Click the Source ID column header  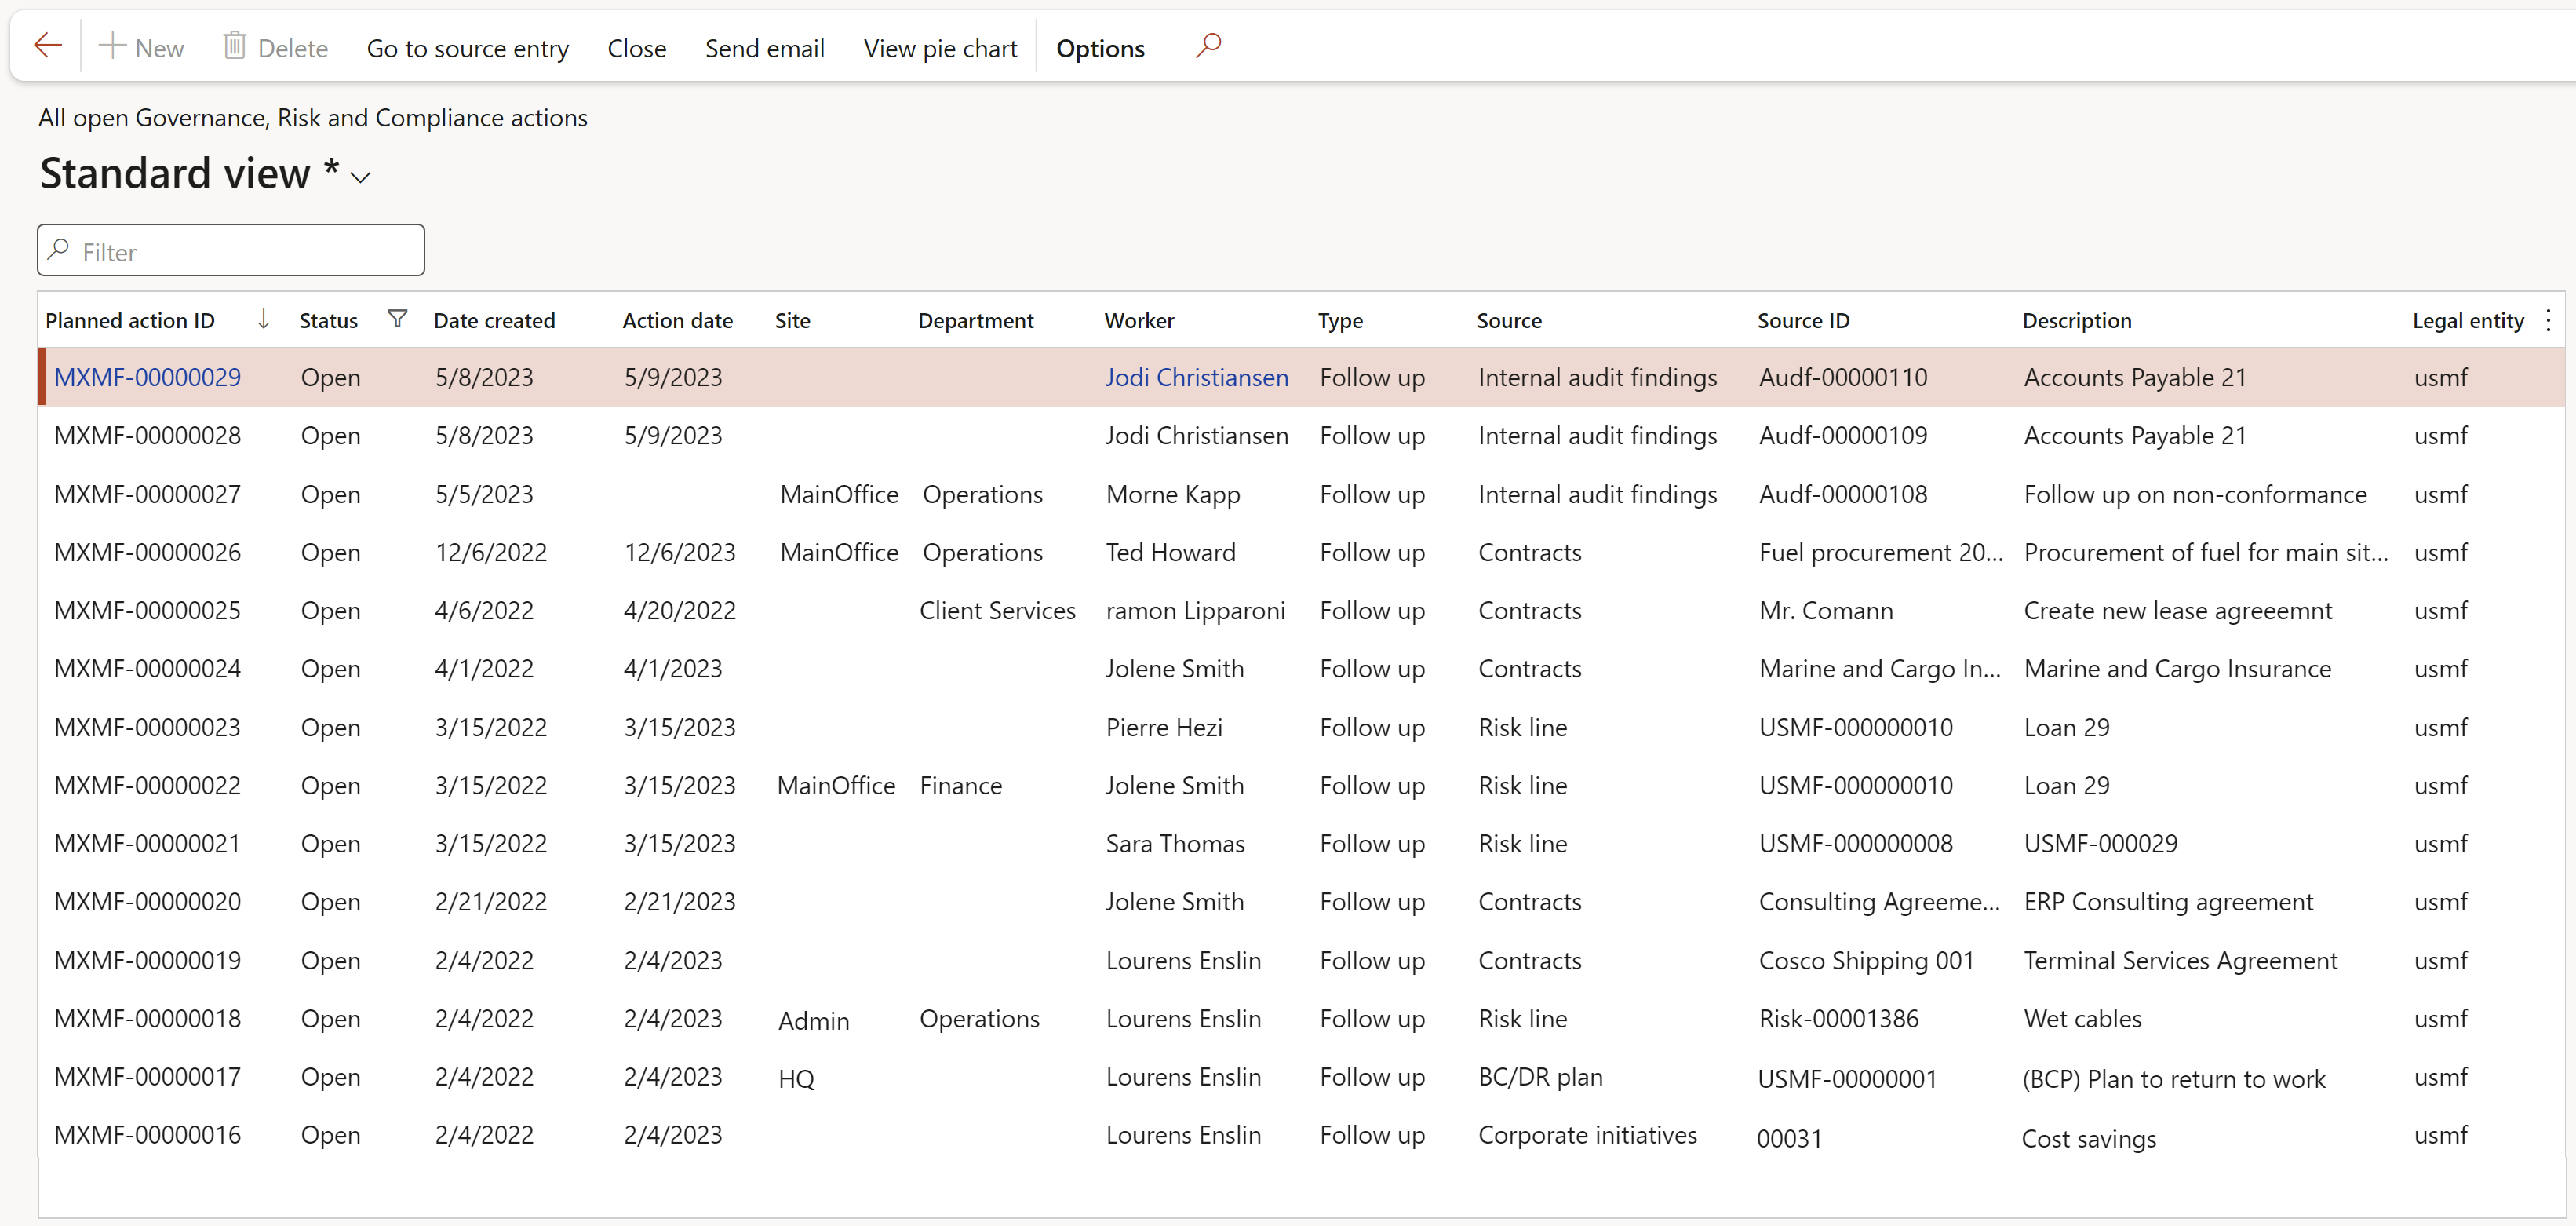[1804, 320]
